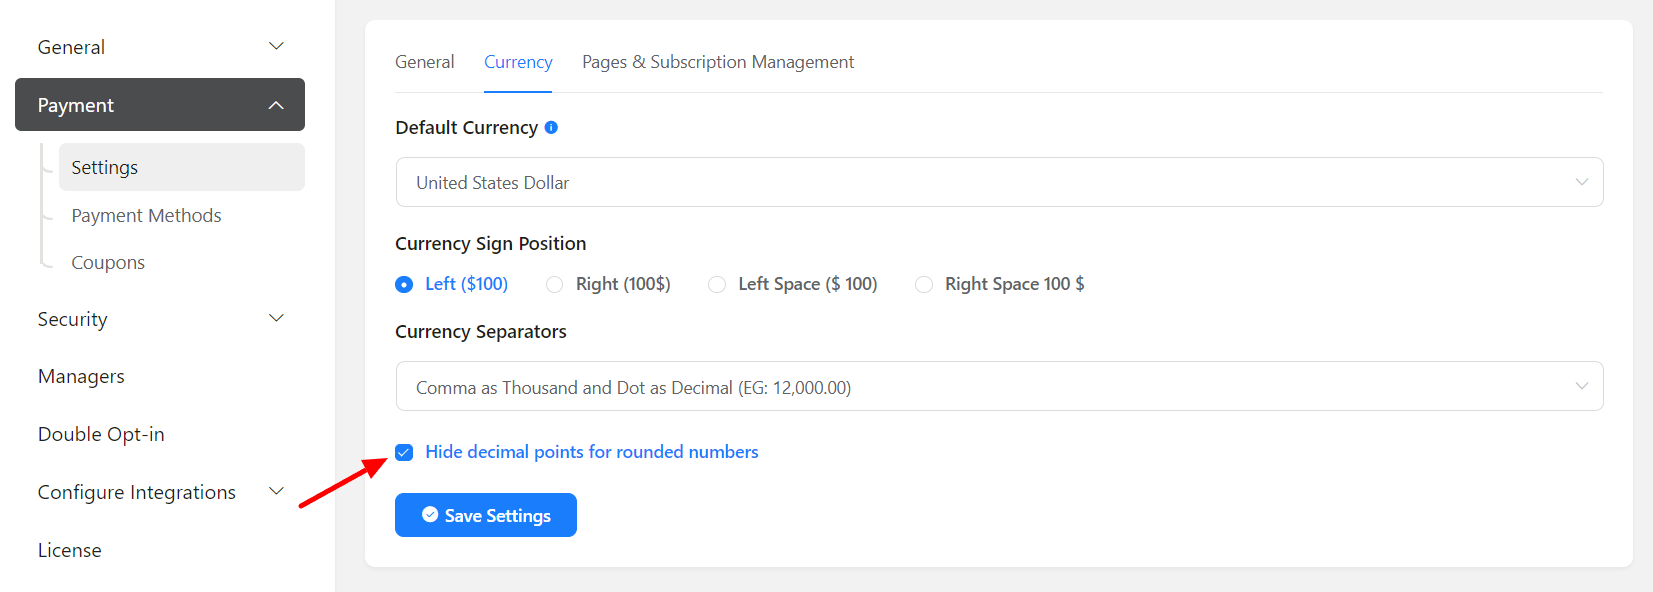Click the Default Currency info icon
The width and height of the screenshot is (1653, 592).
[x=551, y=127]
